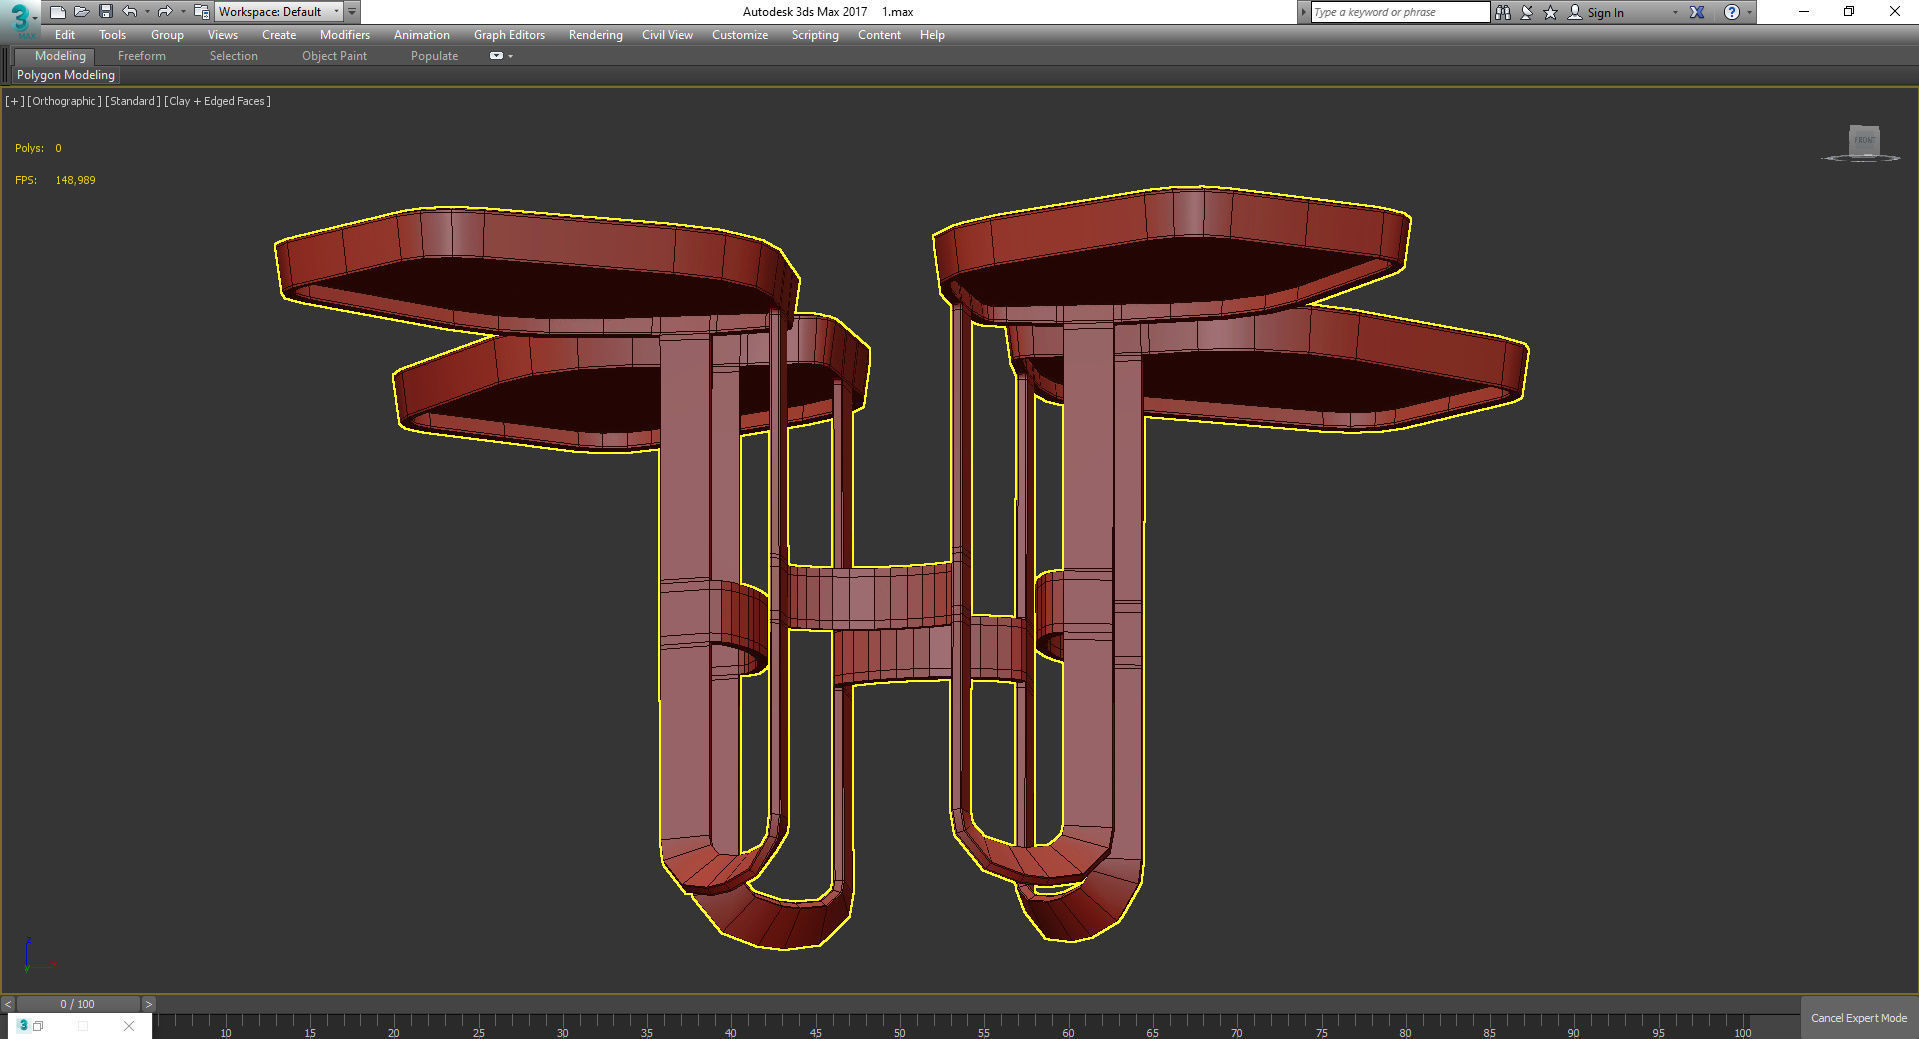Open the Autodesk Exchange X icon
Screen dimensions: 1919x1039
click(x=1697, y=12)
